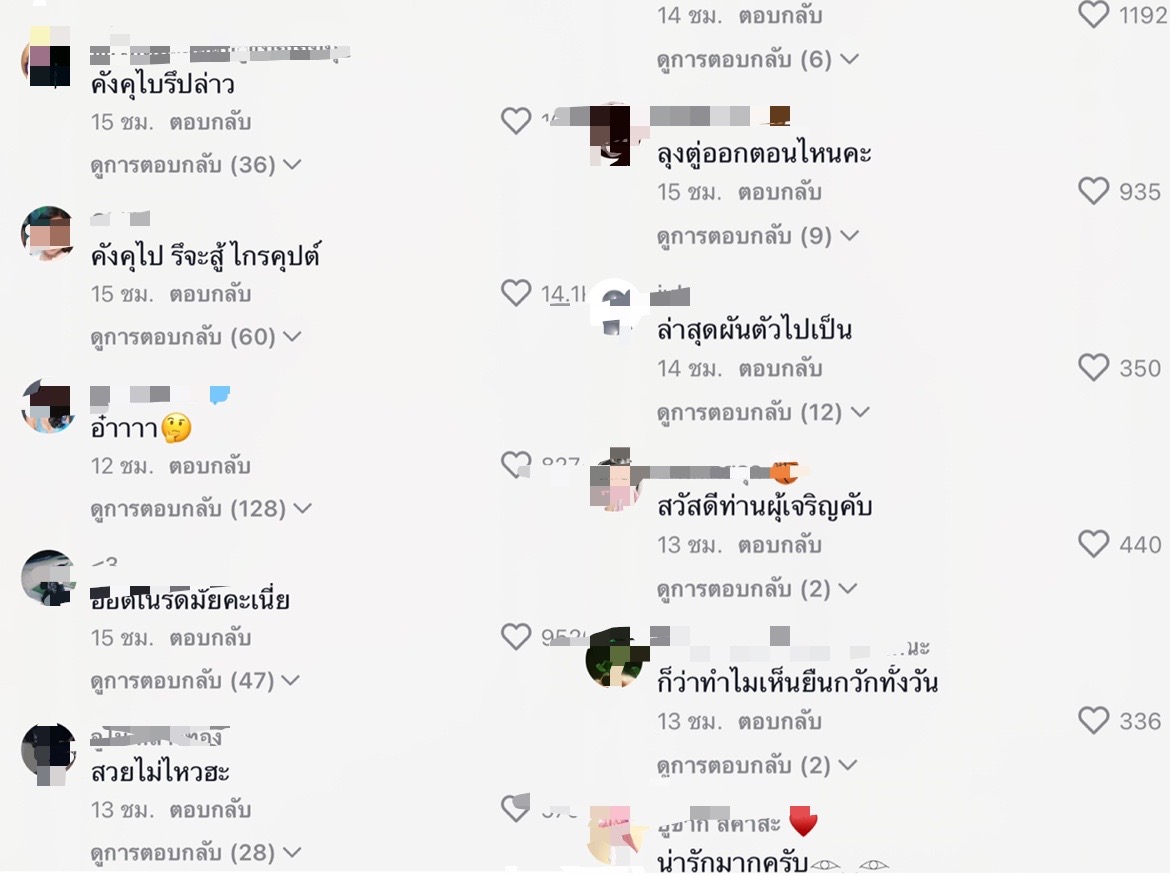Show the 128 replies under อ๋าาาา

pos(201,508)
